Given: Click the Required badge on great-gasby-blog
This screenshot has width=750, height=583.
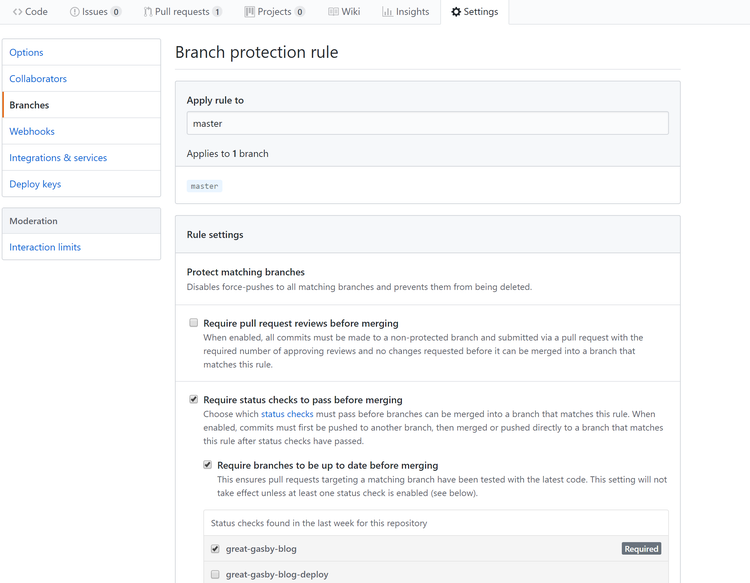Looking at the screenshot, I should pyautogui.click(x=641, y=549).
